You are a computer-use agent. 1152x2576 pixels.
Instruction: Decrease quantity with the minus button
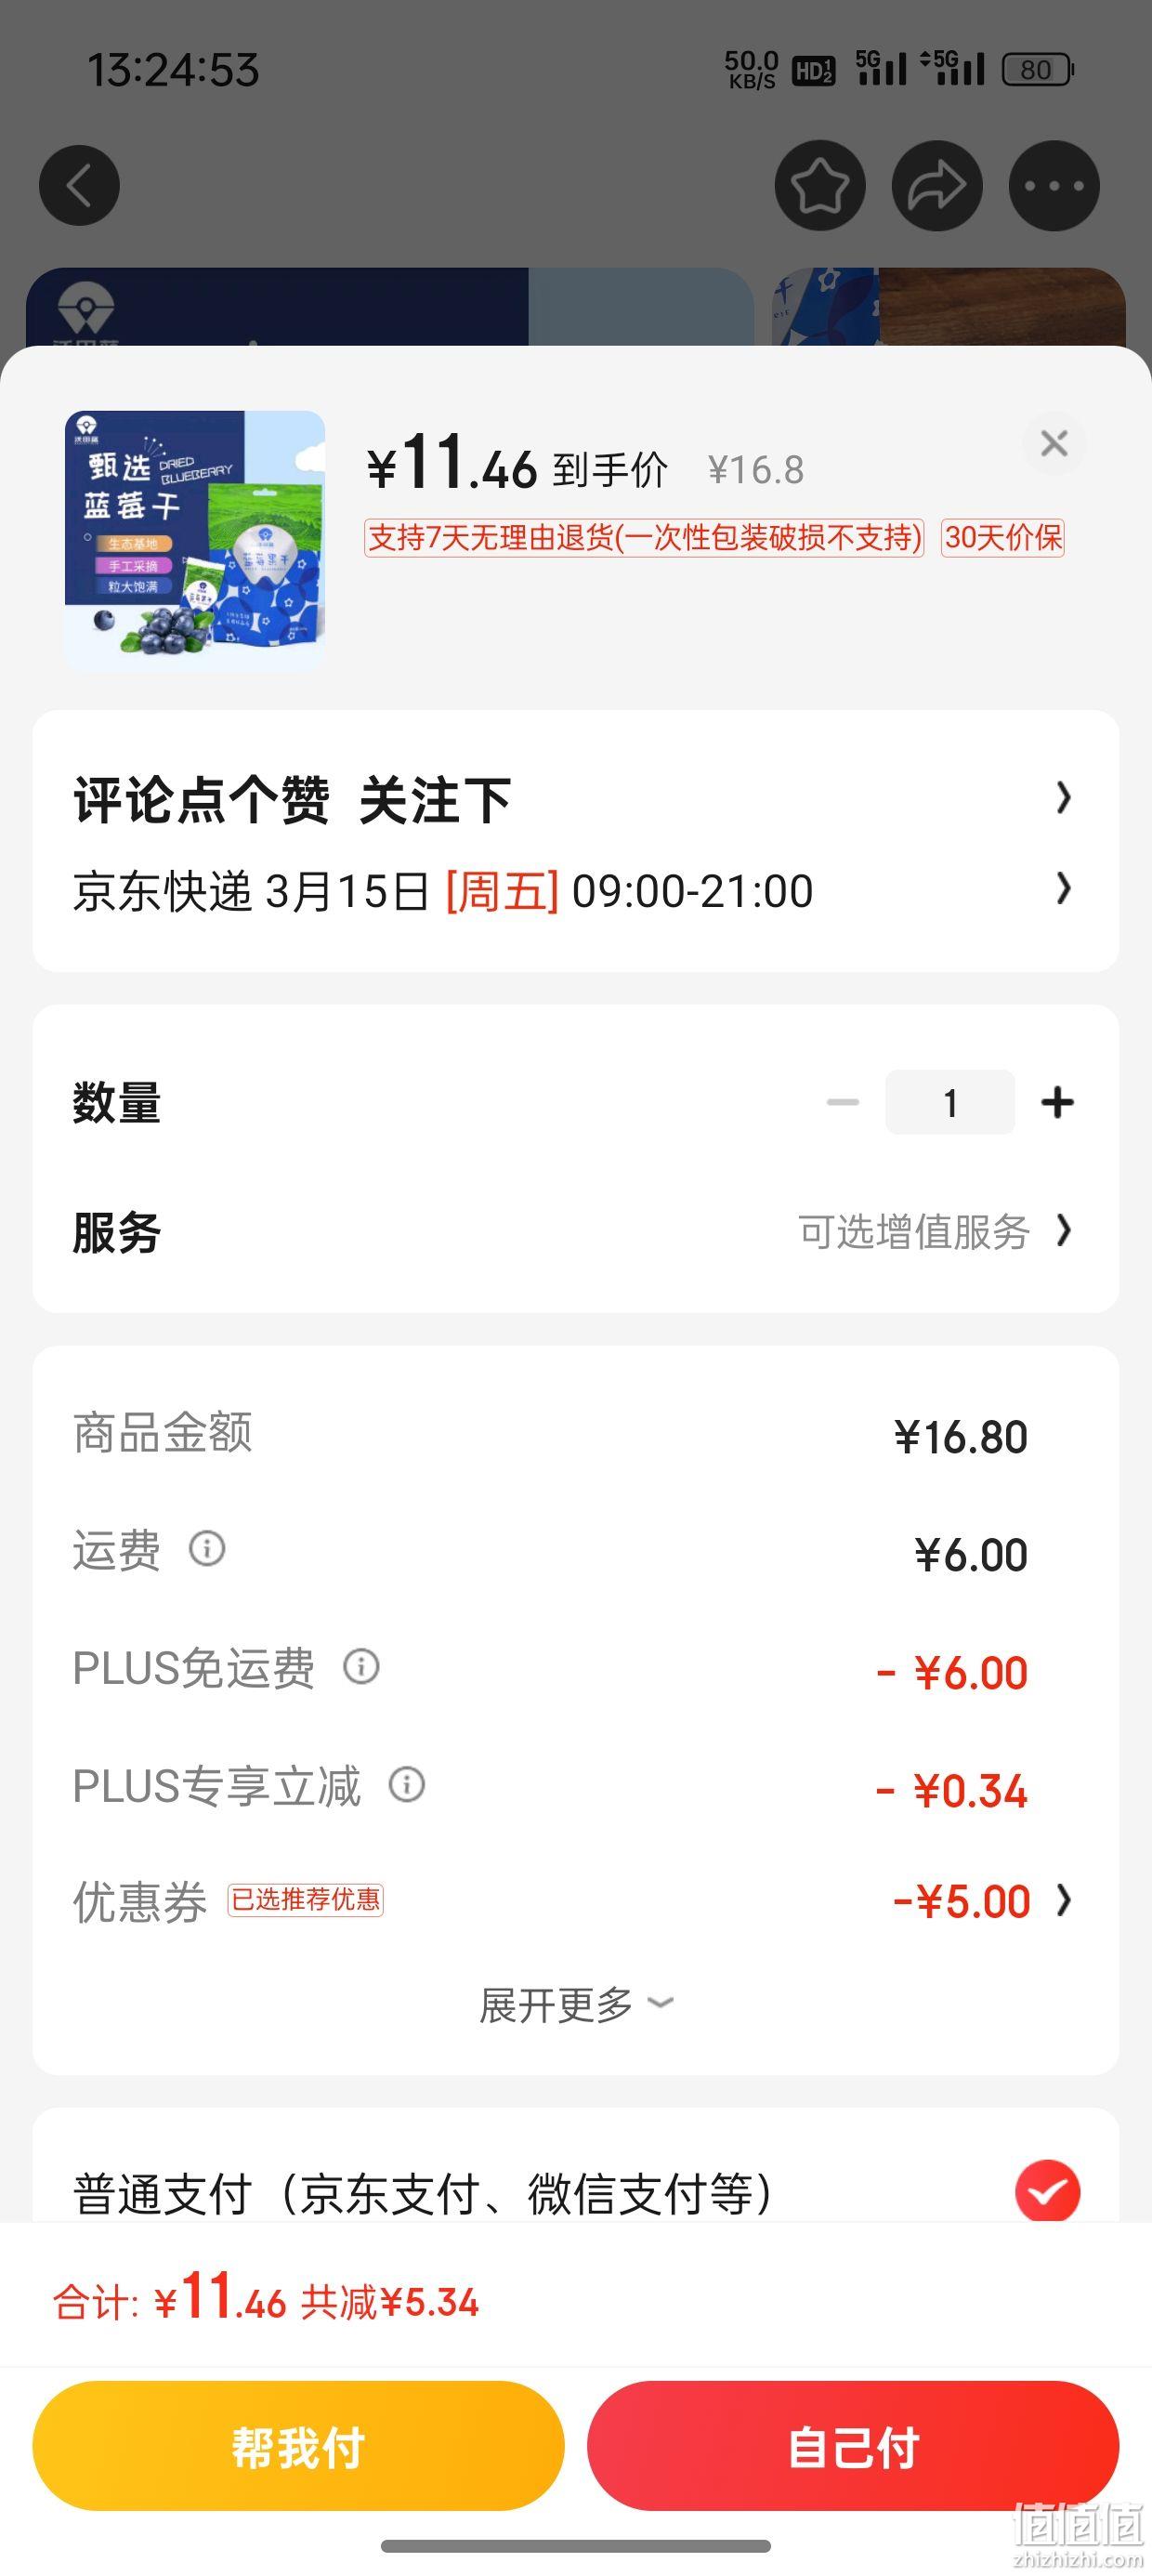[x=843, y=1102]
